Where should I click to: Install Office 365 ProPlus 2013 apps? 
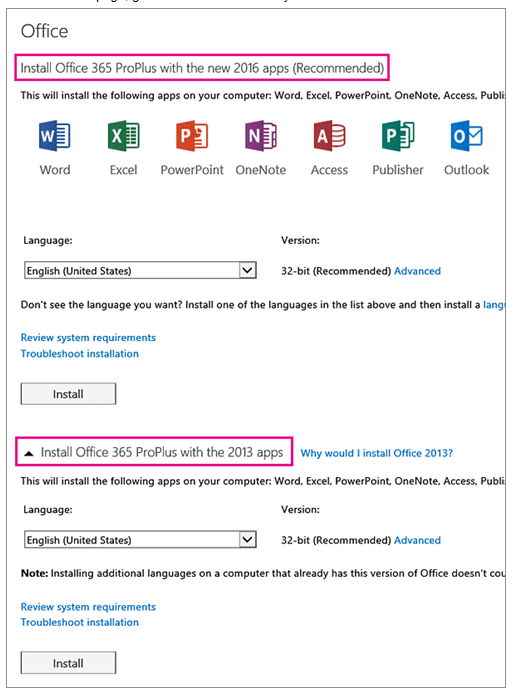point(68,663)
